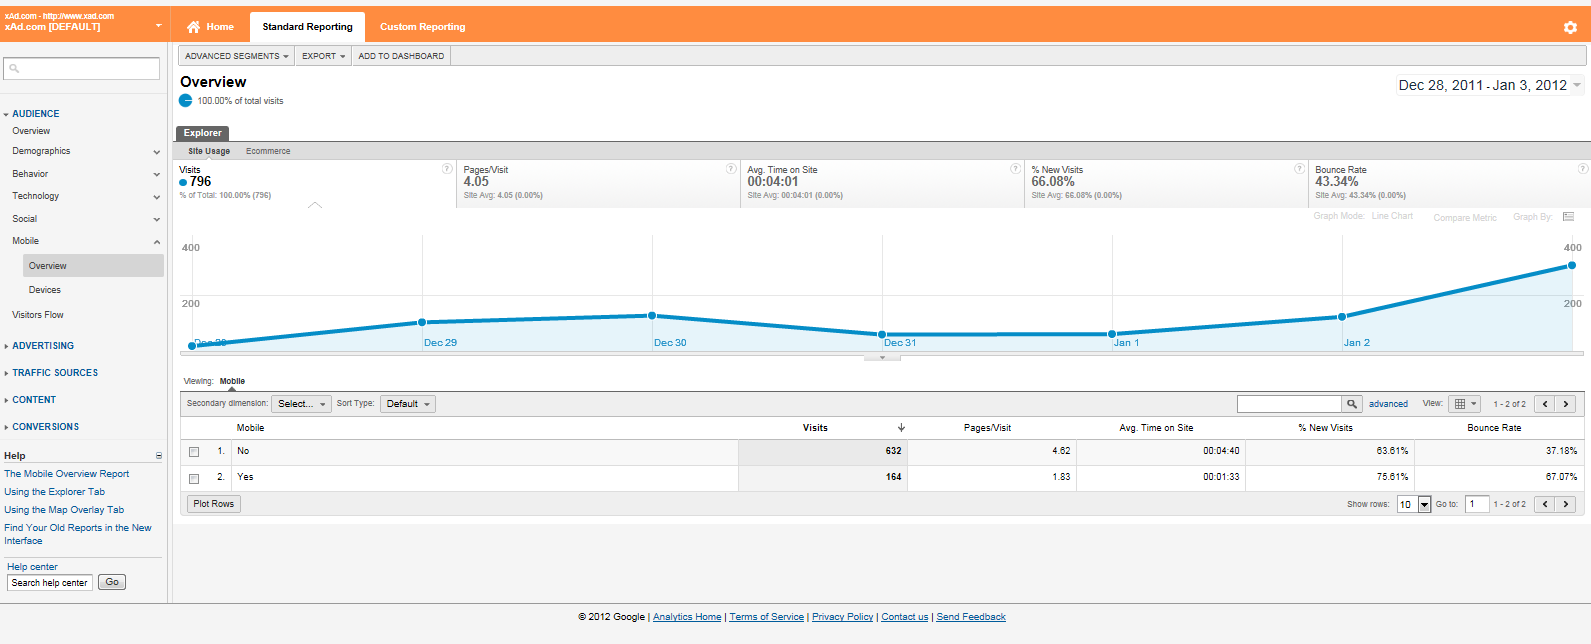
Task: Go to next page in top pagination
Action: pos(1566,404)
